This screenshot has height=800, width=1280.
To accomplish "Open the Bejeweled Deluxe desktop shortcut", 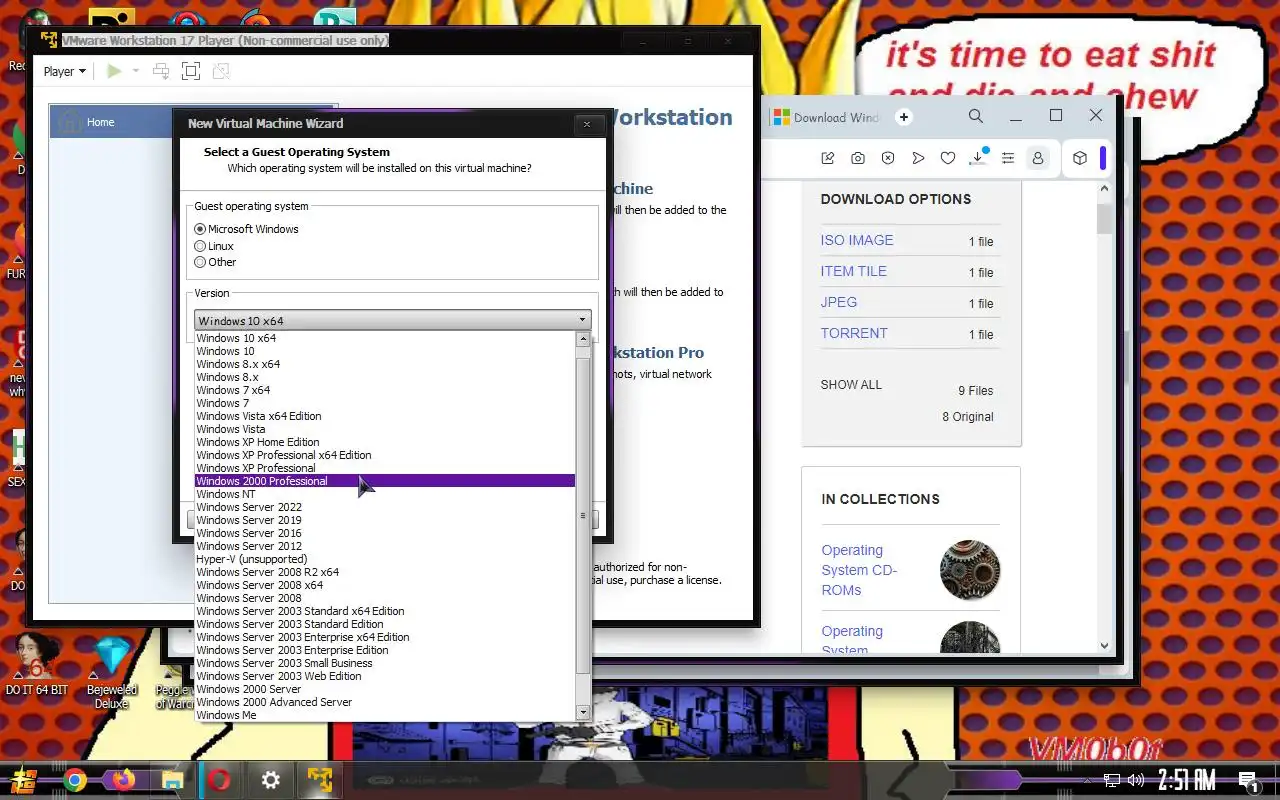I will click(x=112, y=670).
